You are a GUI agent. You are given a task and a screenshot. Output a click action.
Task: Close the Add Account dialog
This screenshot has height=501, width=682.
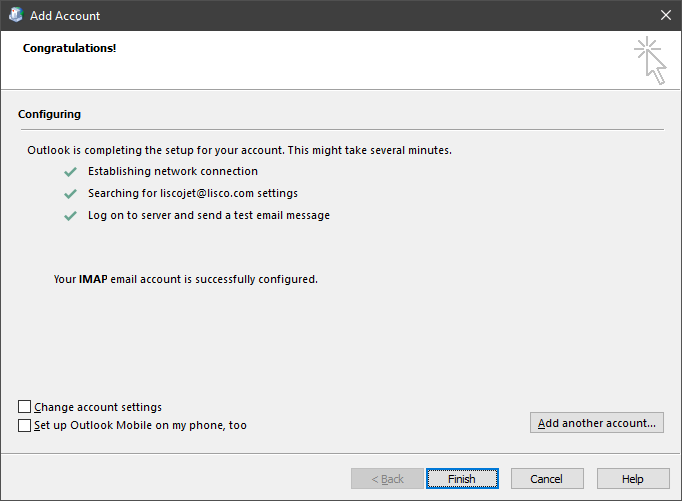tap(665, 15)
